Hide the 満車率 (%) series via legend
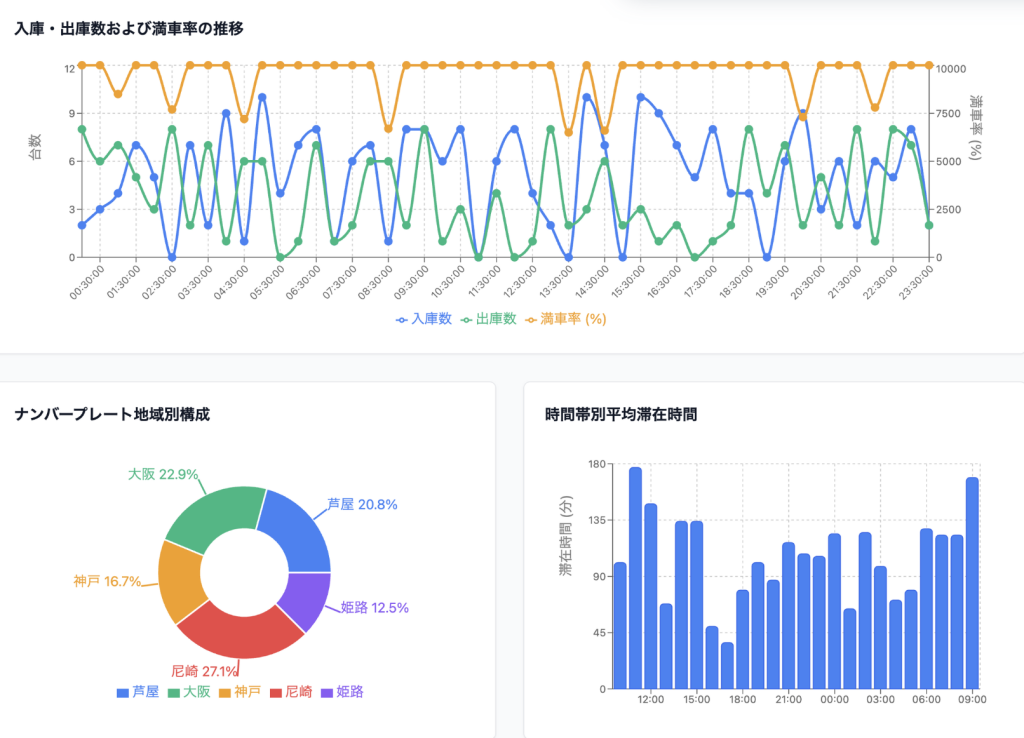Screen dimensions: 1024x738 click(565, 319)
